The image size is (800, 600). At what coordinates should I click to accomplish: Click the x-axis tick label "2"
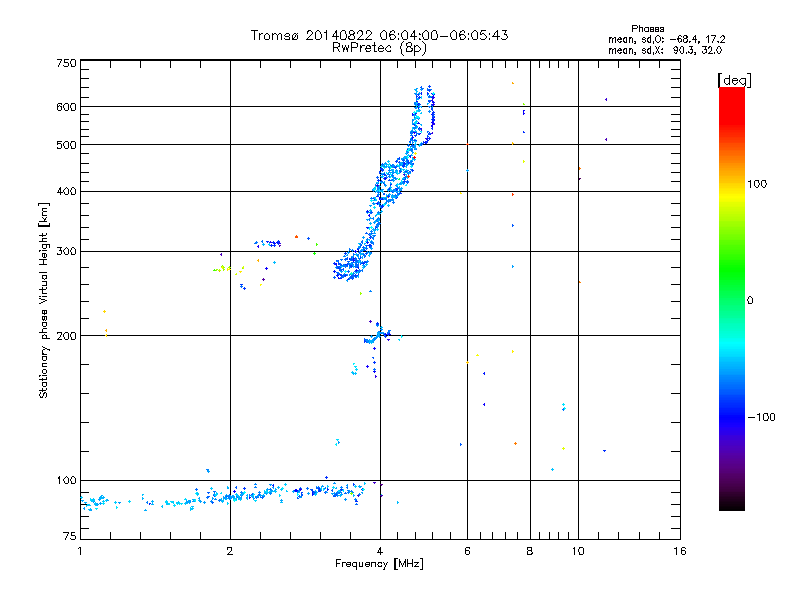[x=230, y=551]
